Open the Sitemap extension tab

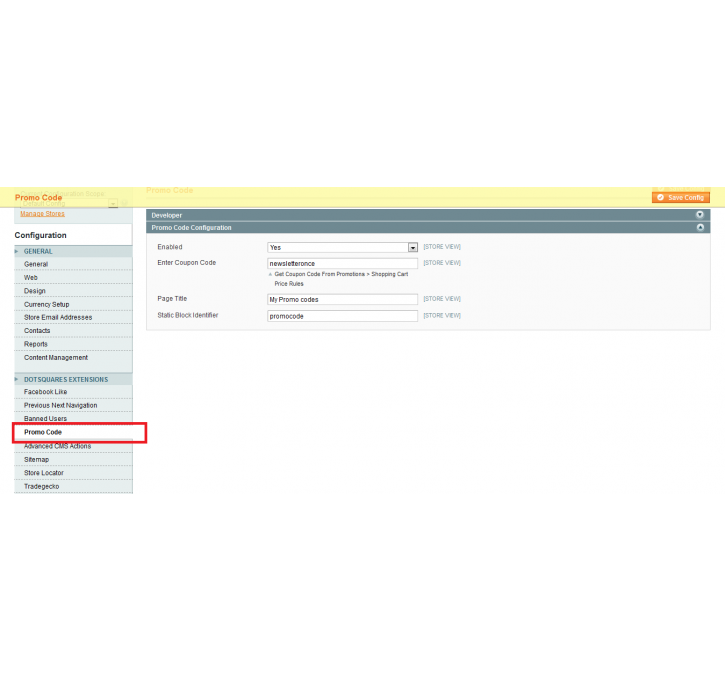pyautogui.click(x=74, y=459)
